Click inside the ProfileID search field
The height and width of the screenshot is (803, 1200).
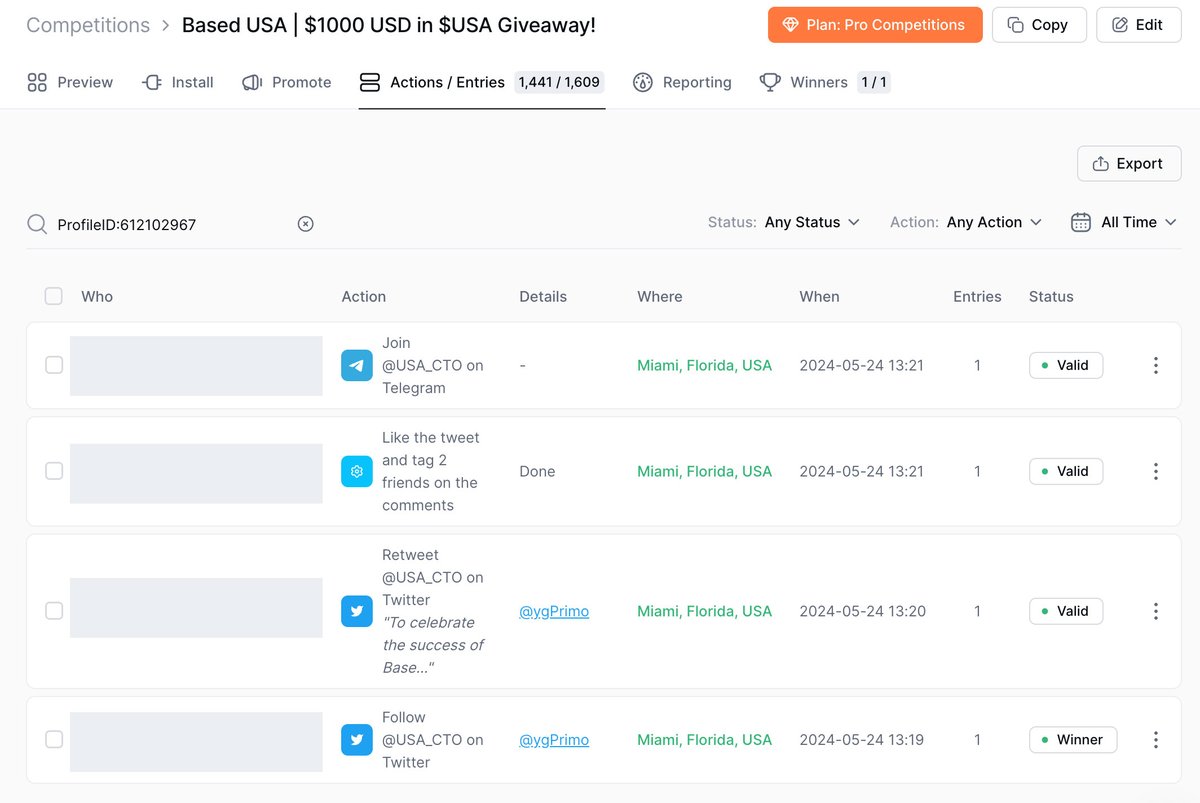click(172, 224)
